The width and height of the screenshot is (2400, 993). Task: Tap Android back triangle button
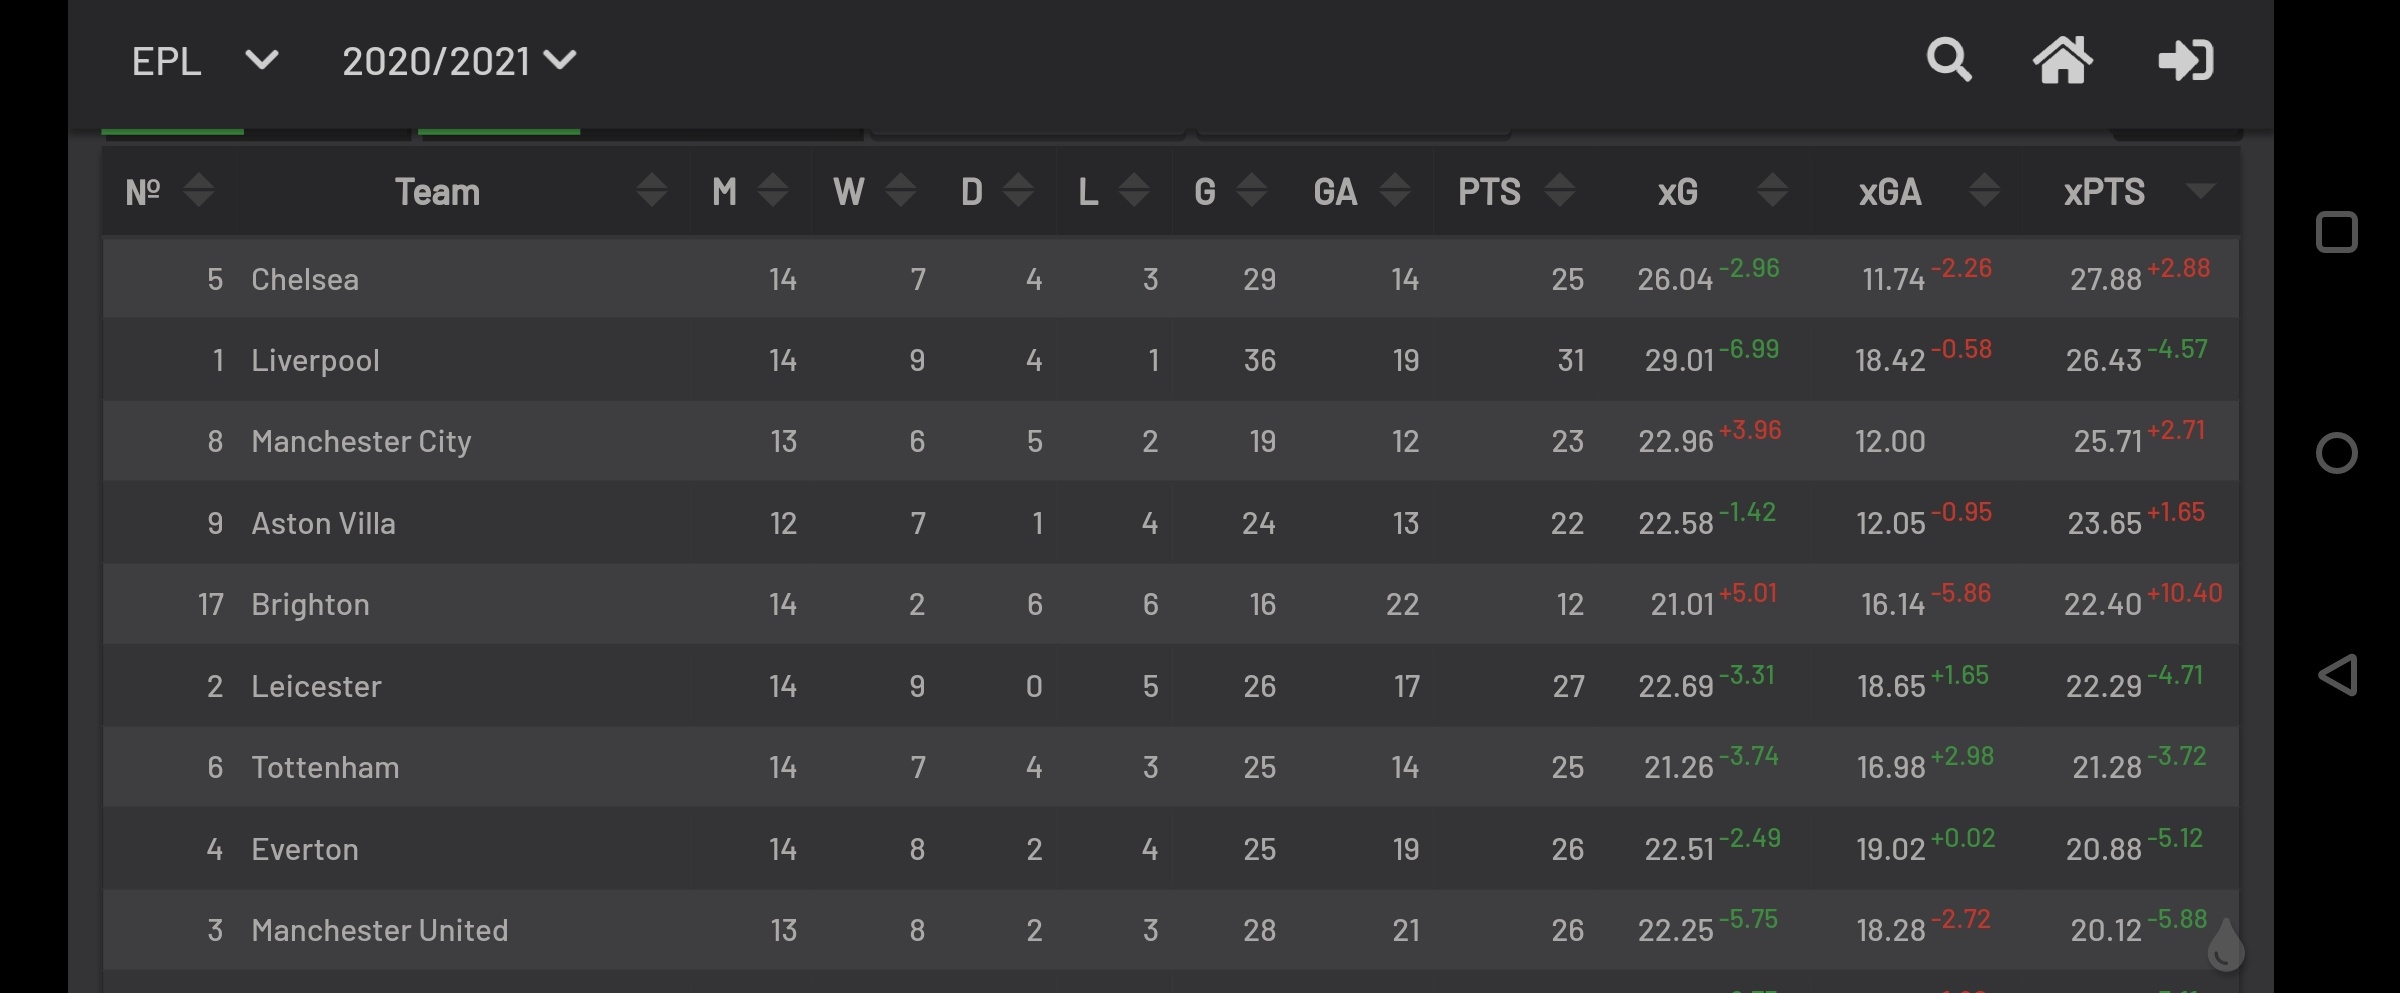(2337, 675)
